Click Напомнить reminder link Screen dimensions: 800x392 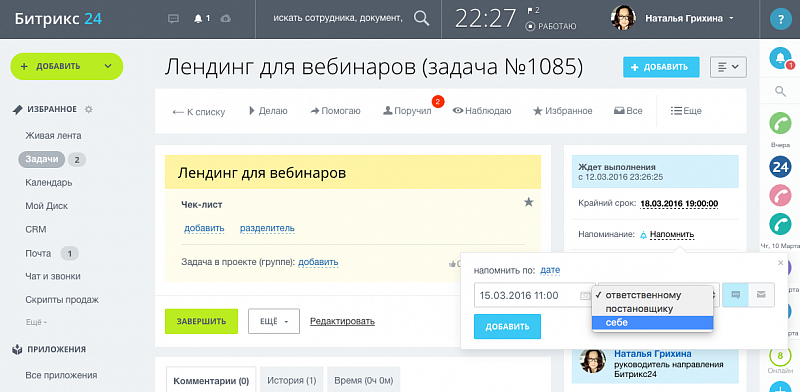(x=672, y=235)
